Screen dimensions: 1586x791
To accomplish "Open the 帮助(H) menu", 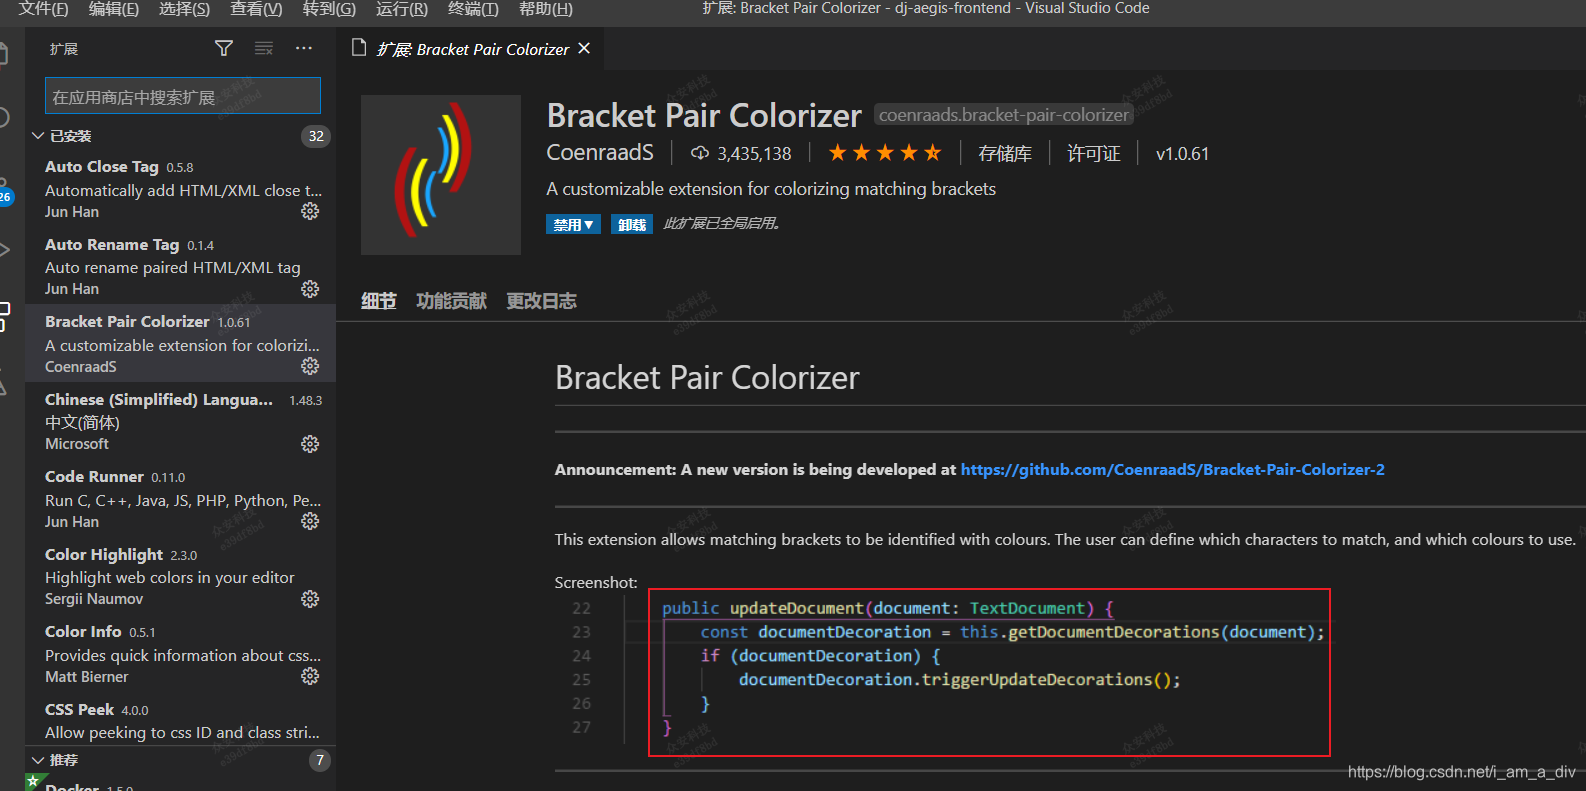I will [x=546, y=9].
